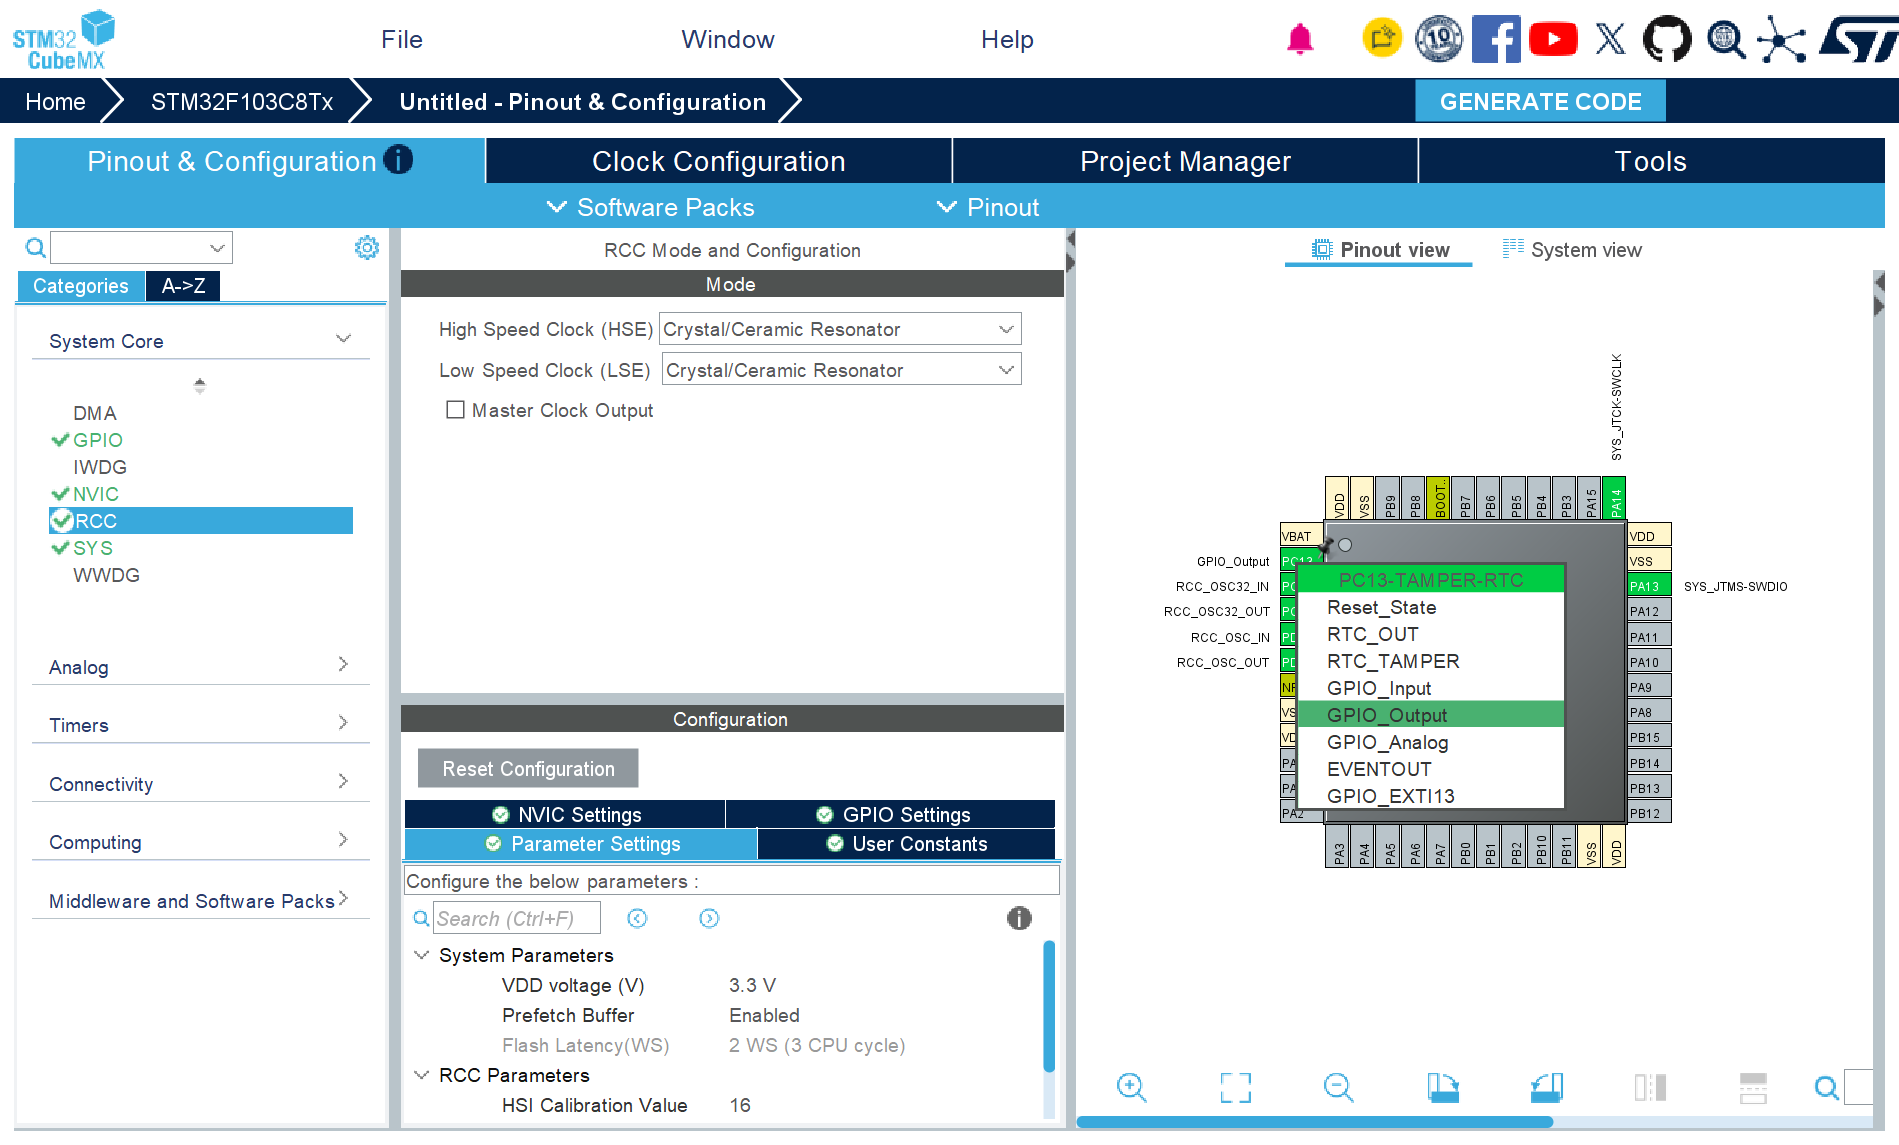Click the ST community network icon
Image resolution: width=1899 pixels, height=1145 pixels.
coord(1782,39)
